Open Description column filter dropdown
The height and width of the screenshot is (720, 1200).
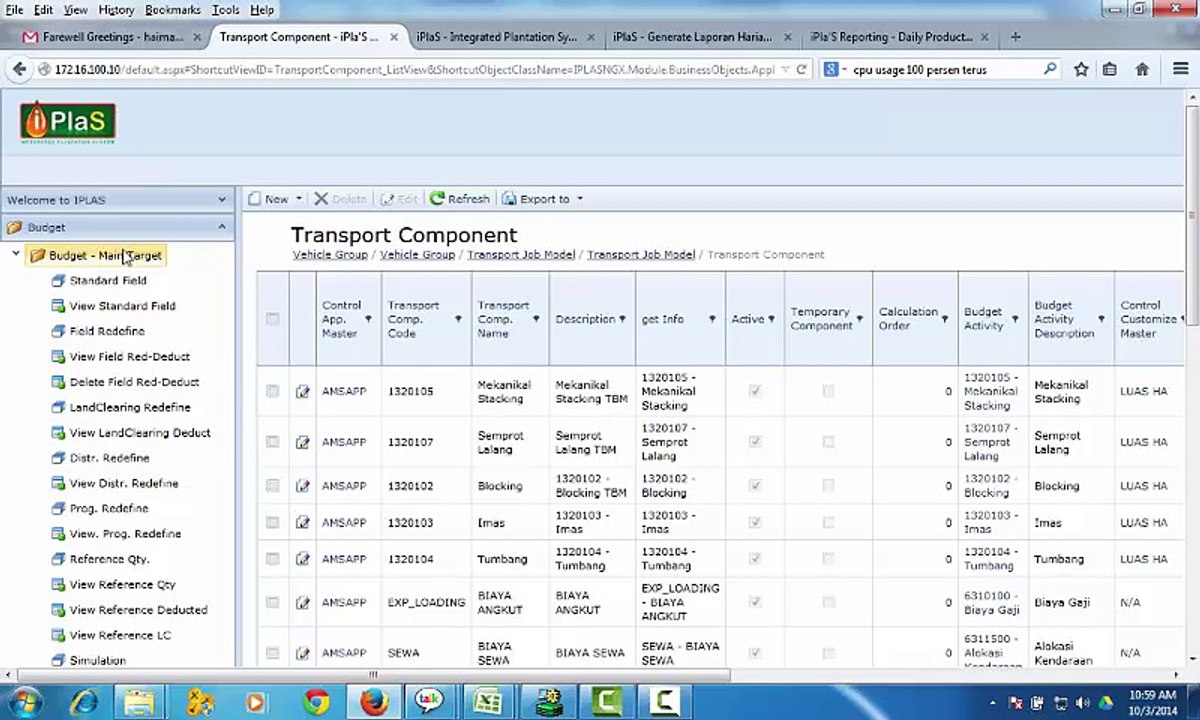pyautogui.click(x=624, y=319)
